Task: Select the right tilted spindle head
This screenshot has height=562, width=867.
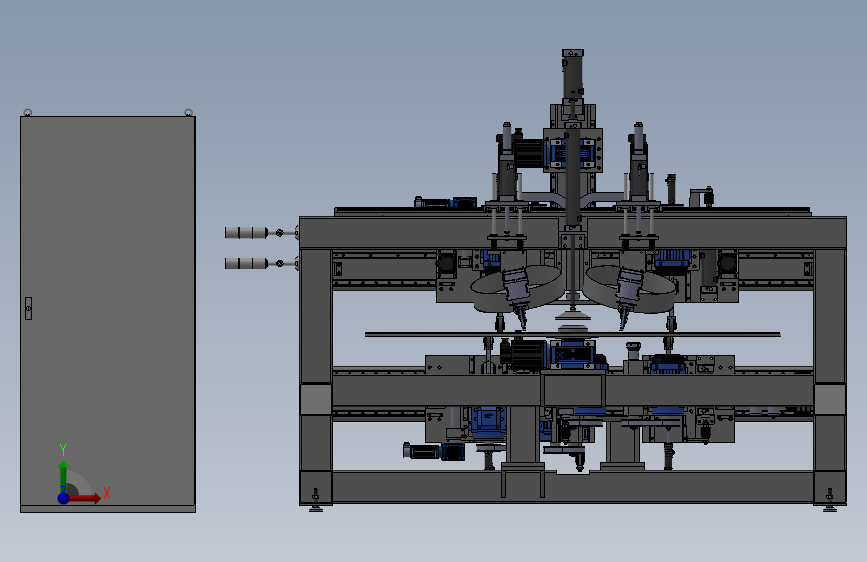Action: 628,298
